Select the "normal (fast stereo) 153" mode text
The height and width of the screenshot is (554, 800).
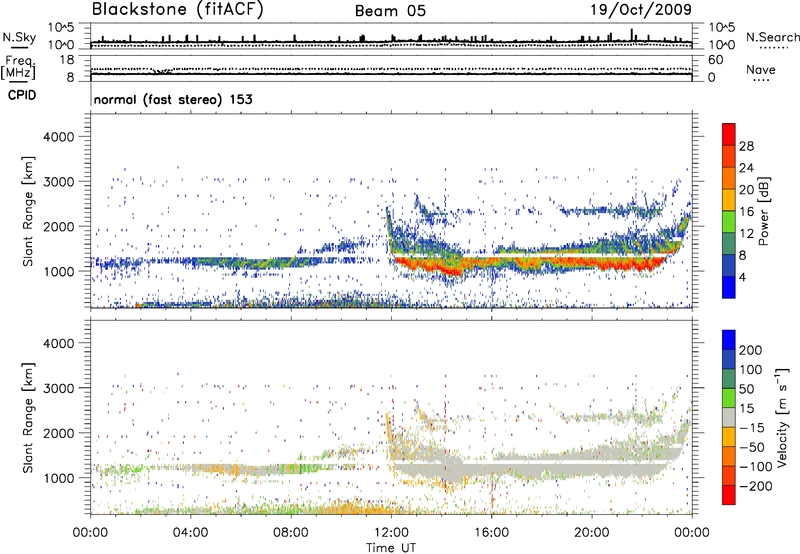coord(173,99)
